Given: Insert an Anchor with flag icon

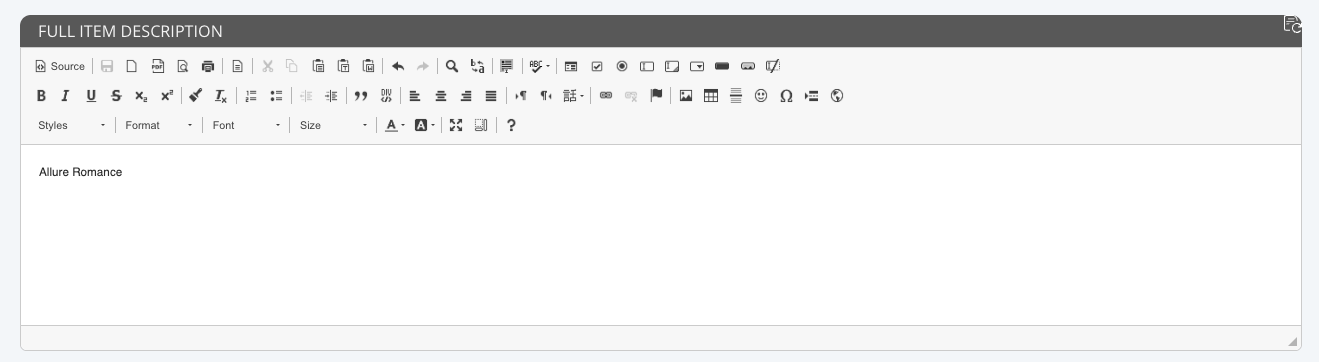Looking at the screenshot, I should click(657, 96).
